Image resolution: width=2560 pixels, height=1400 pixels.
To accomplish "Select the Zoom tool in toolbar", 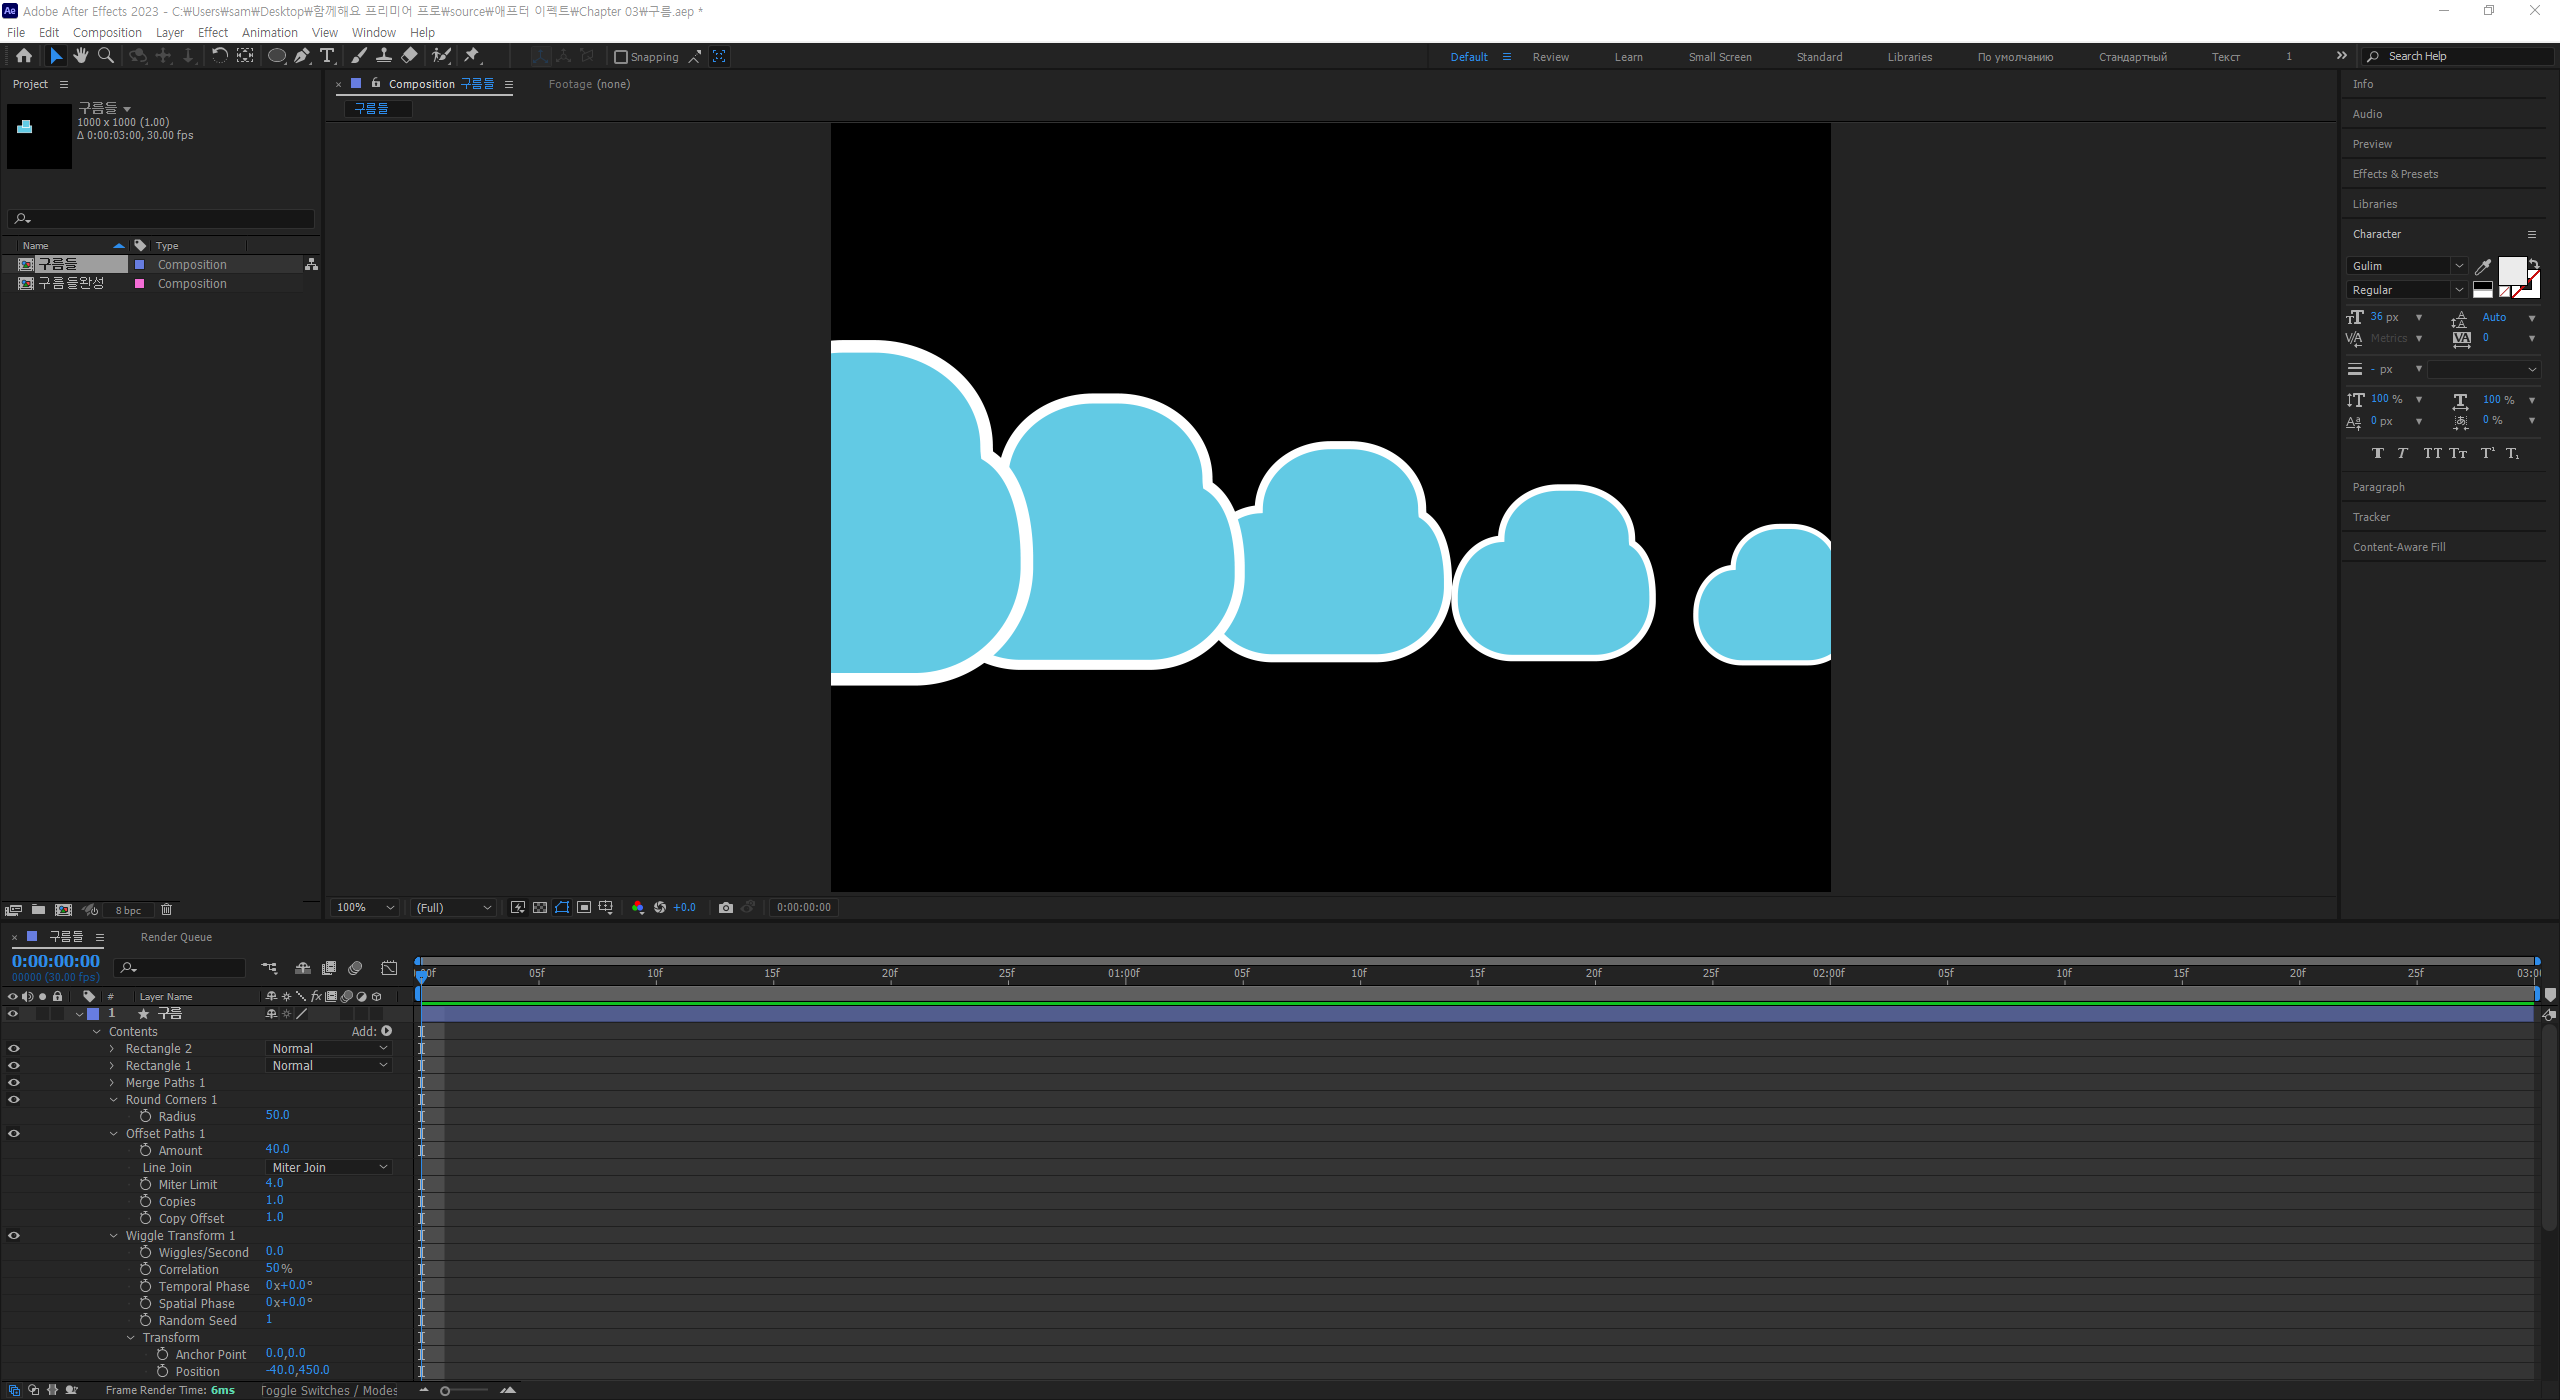I will tap(106, 56).
